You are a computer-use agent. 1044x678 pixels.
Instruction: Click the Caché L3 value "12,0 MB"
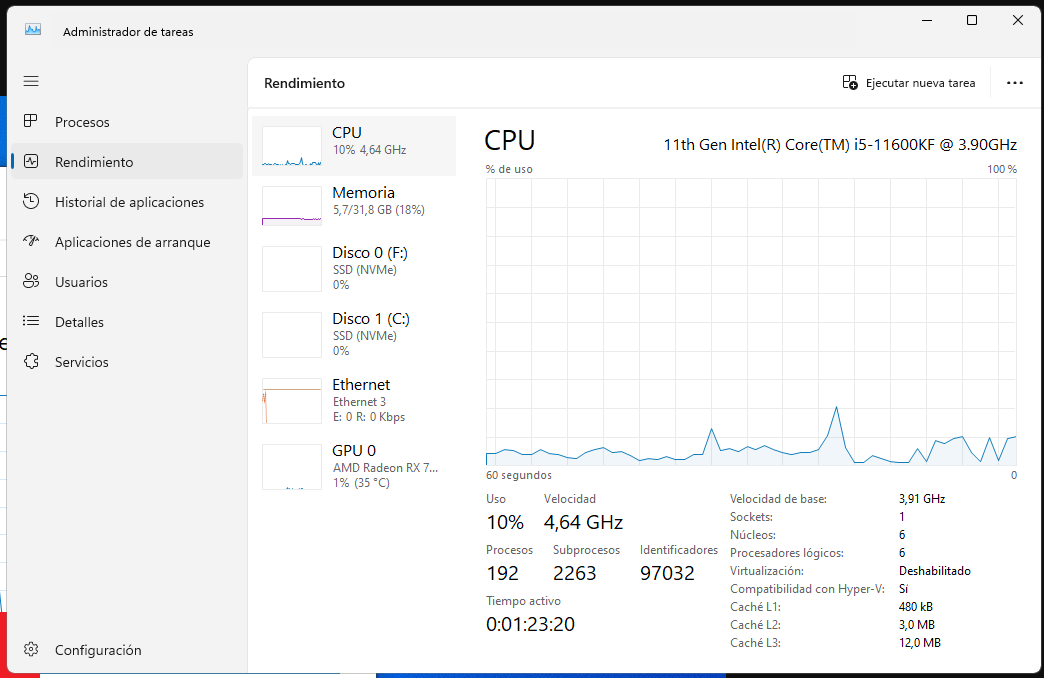click(919, 643)
